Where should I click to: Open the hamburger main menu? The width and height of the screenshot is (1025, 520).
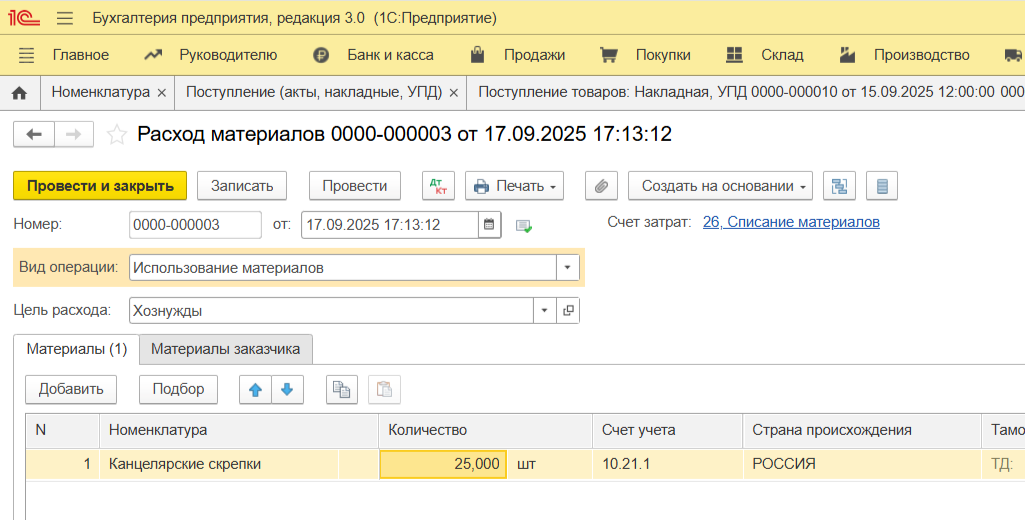65,19
